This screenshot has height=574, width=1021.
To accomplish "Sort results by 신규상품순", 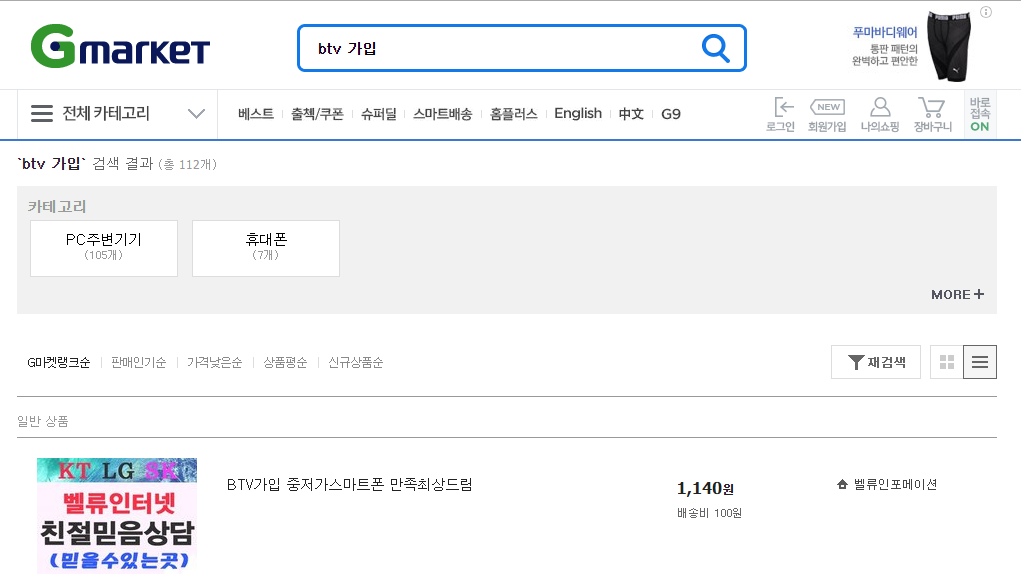I will [356, 362].
